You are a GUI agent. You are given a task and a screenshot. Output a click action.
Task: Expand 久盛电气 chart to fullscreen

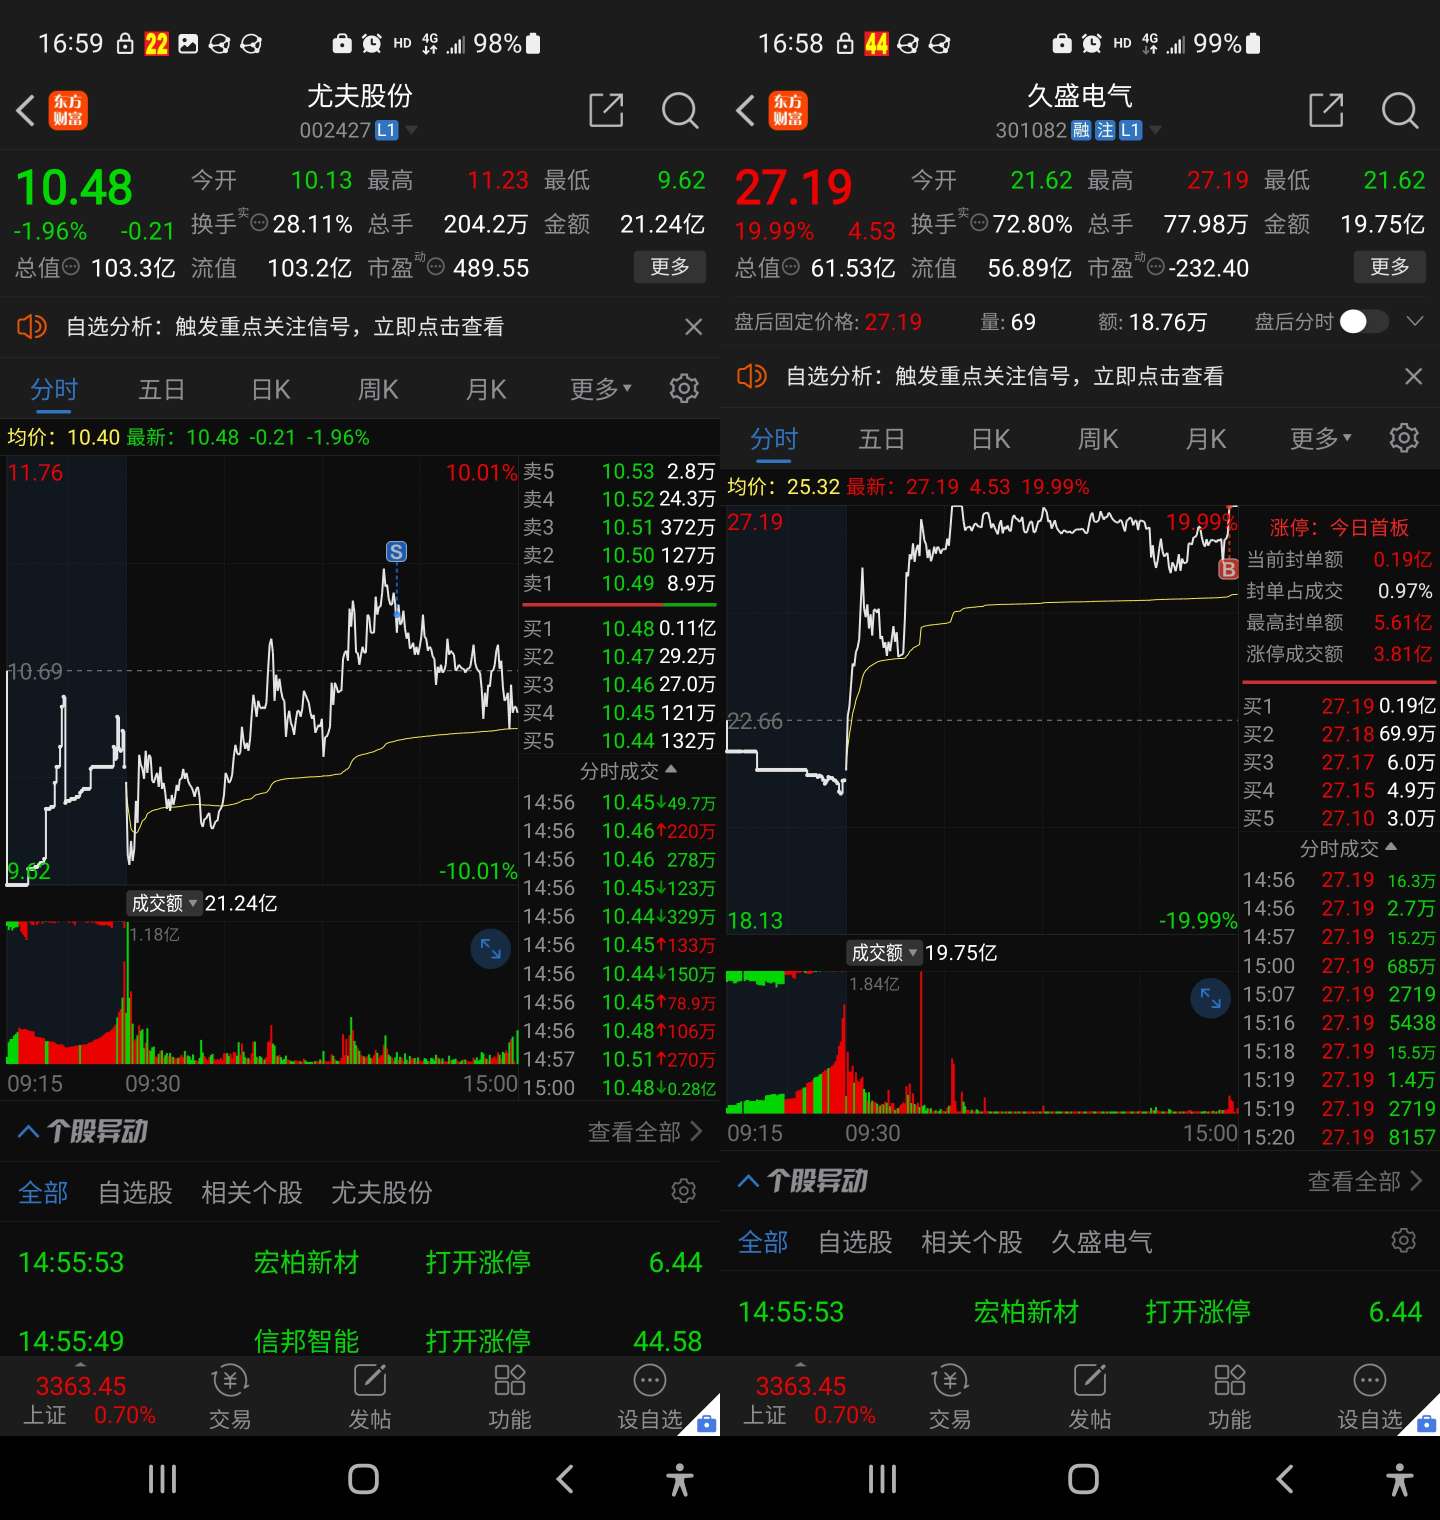pos(1211,998)
